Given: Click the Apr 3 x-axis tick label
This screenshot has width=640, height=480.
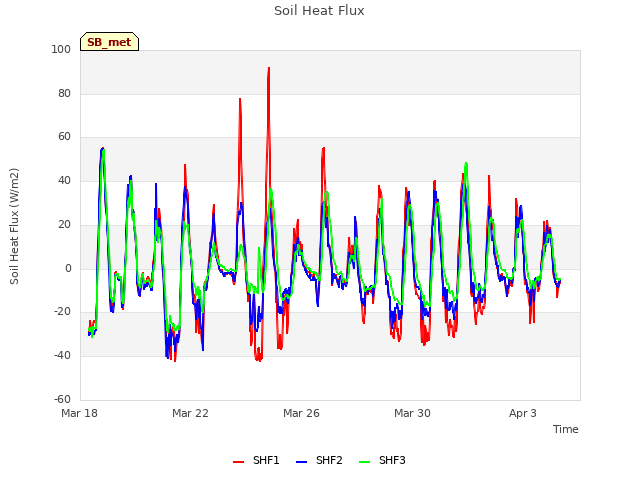Looking at the screenshot, I should point(523,413).
